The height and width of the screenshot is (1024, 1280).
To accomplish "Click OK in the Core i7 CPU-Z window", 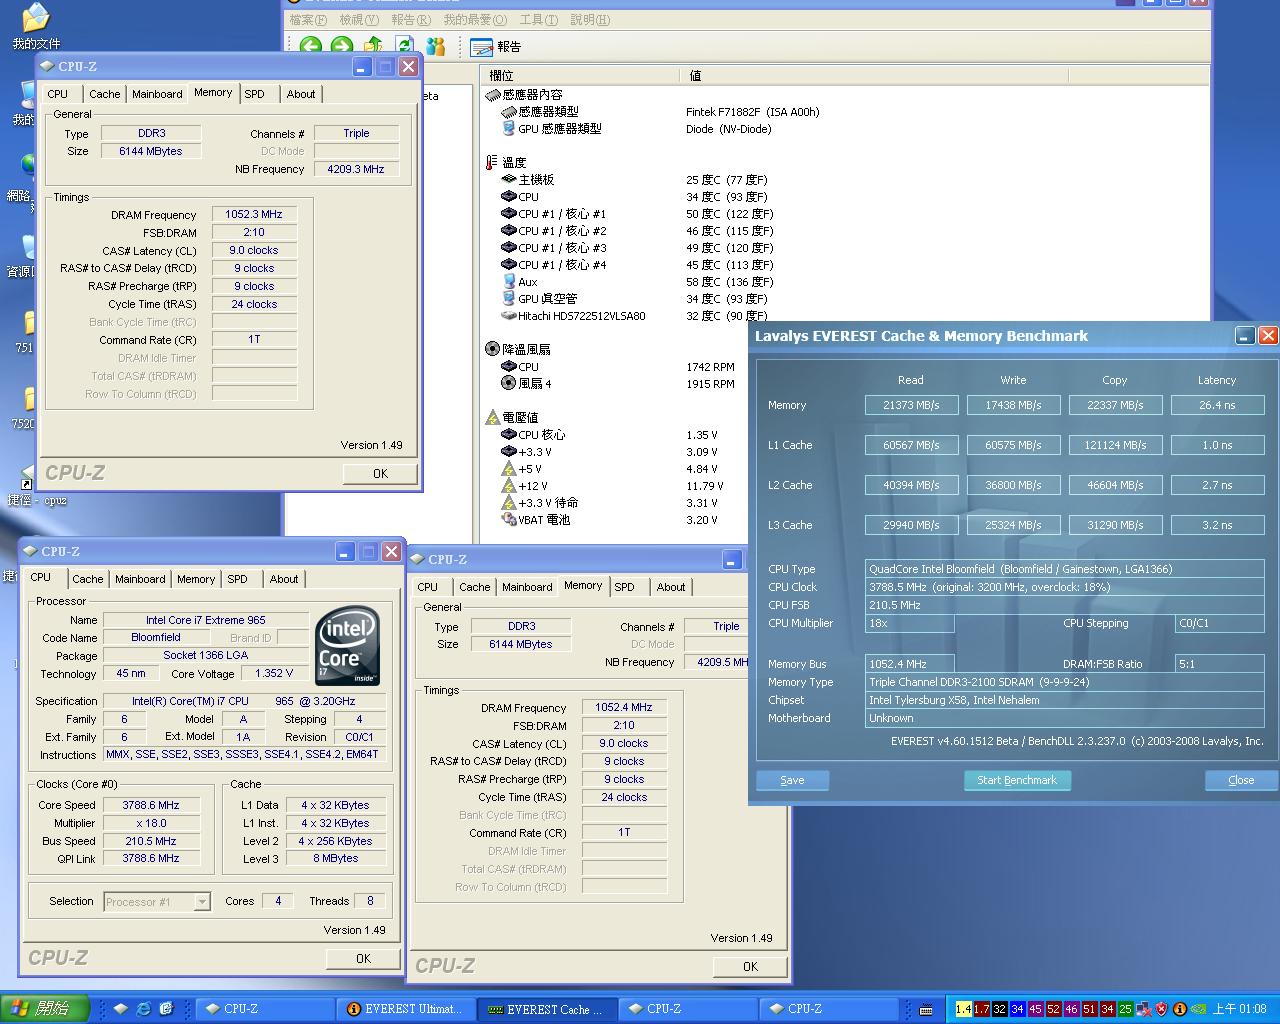I will 363,958.
